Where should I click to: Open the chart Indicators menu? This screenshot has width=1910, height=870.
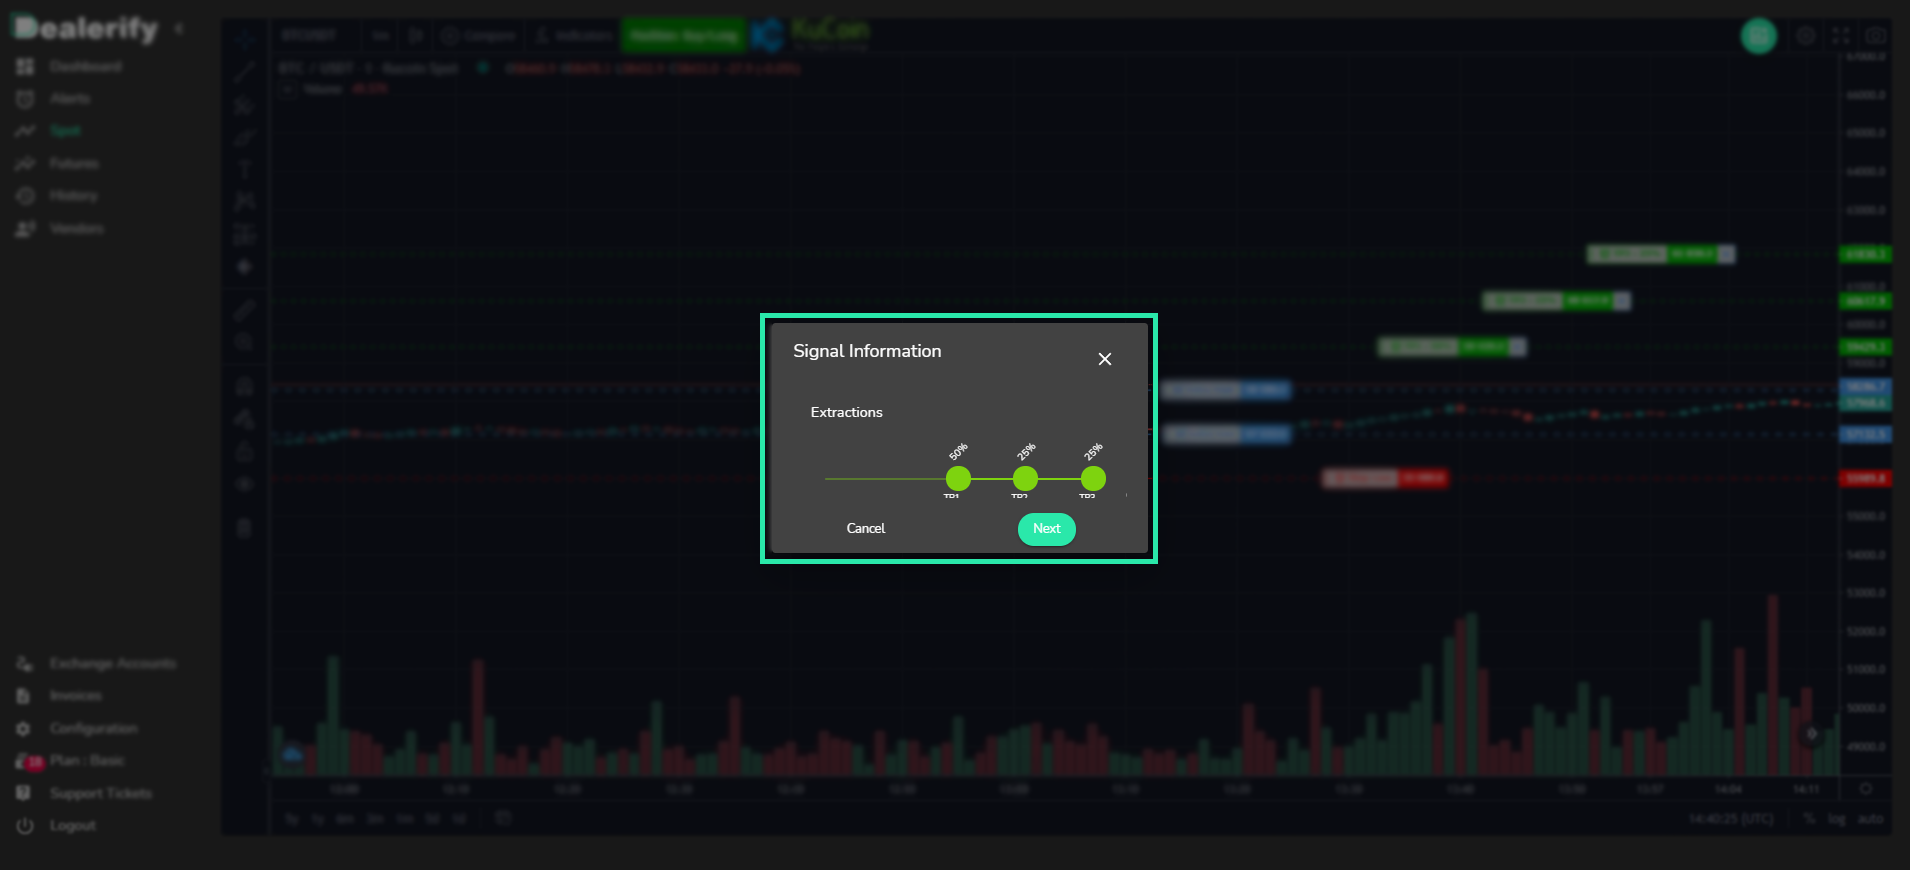(x=574, y=35)
